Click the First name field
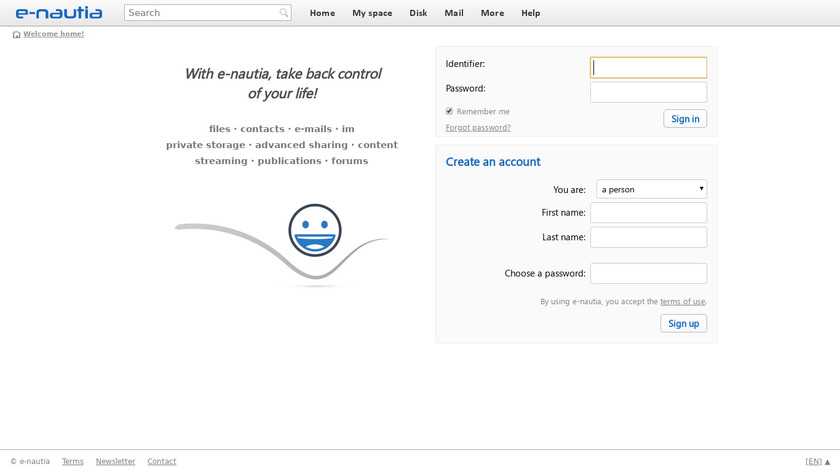 coord(648,213)
